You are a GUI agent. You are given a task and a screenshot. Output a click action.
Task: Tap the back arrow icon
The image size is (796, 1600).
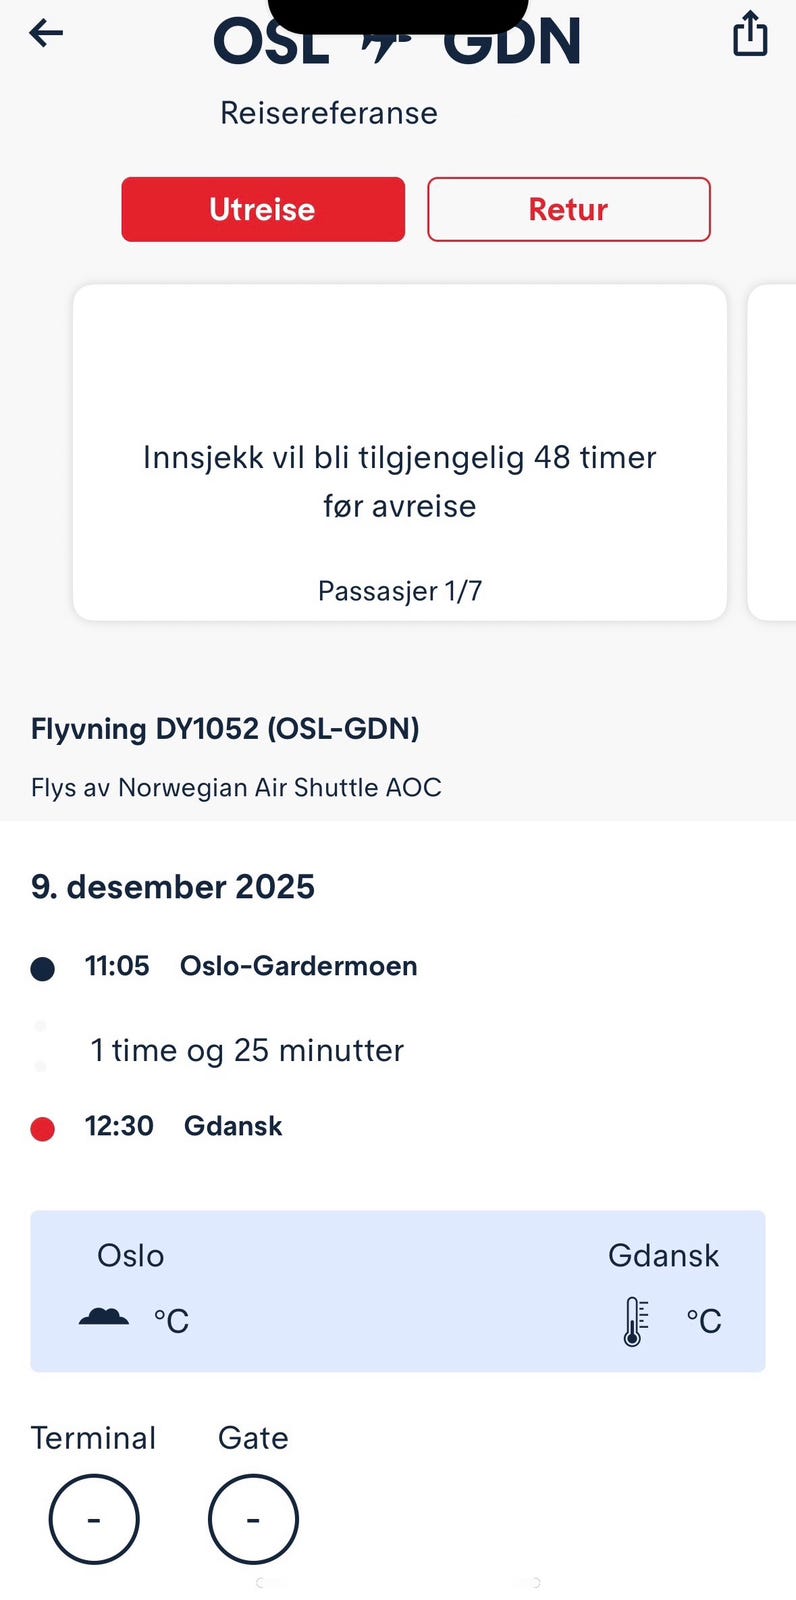coord(46,34)
